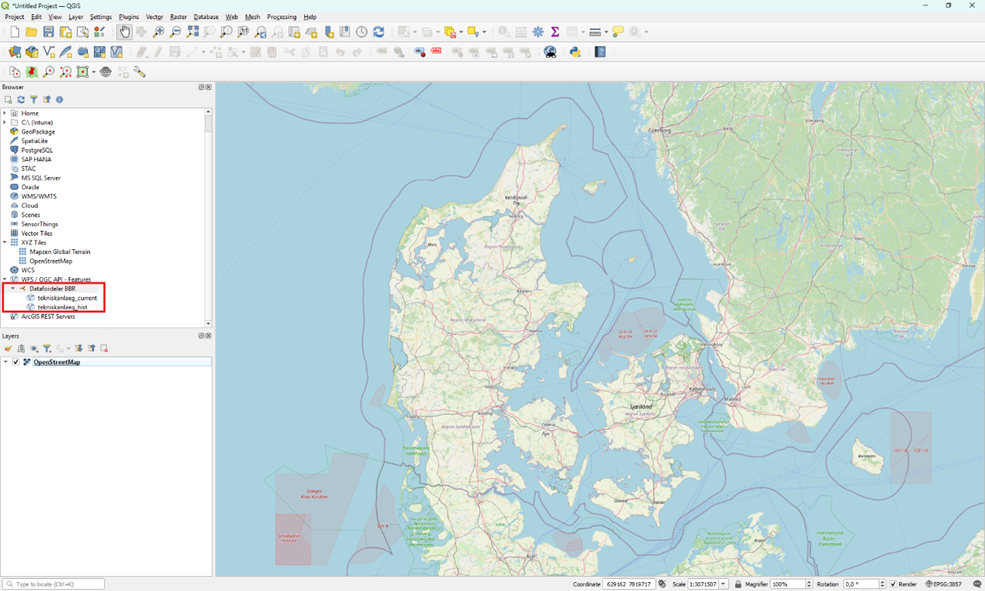Open the Processing menu

281,17
